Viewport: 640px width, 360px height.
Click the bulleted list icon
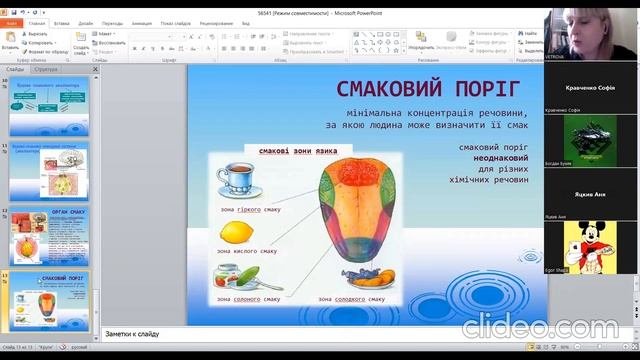[x=225, y=37]
